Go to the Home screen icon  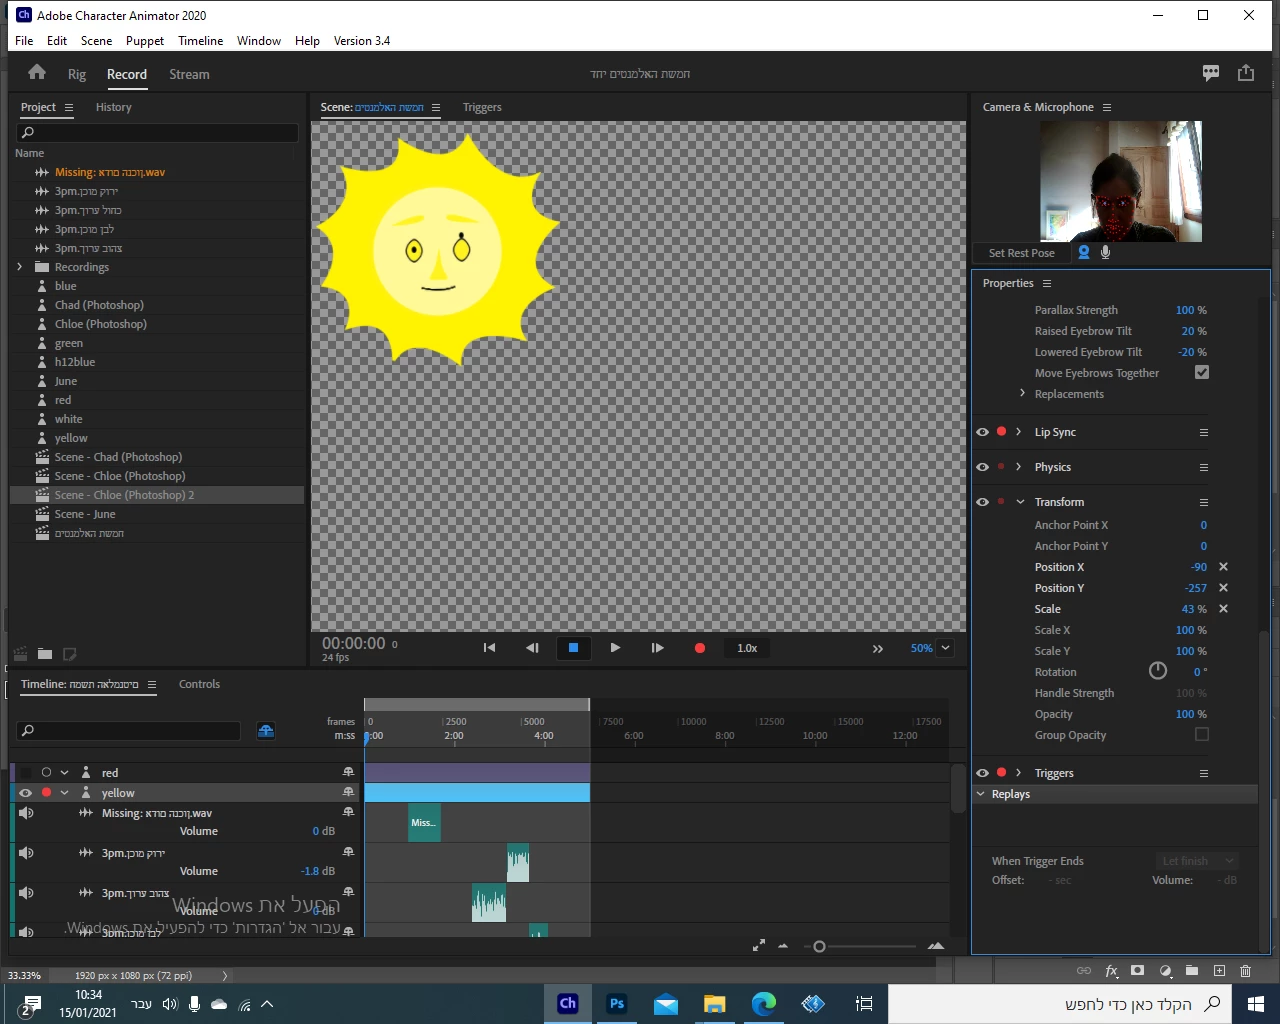click(x=37, y=72)
